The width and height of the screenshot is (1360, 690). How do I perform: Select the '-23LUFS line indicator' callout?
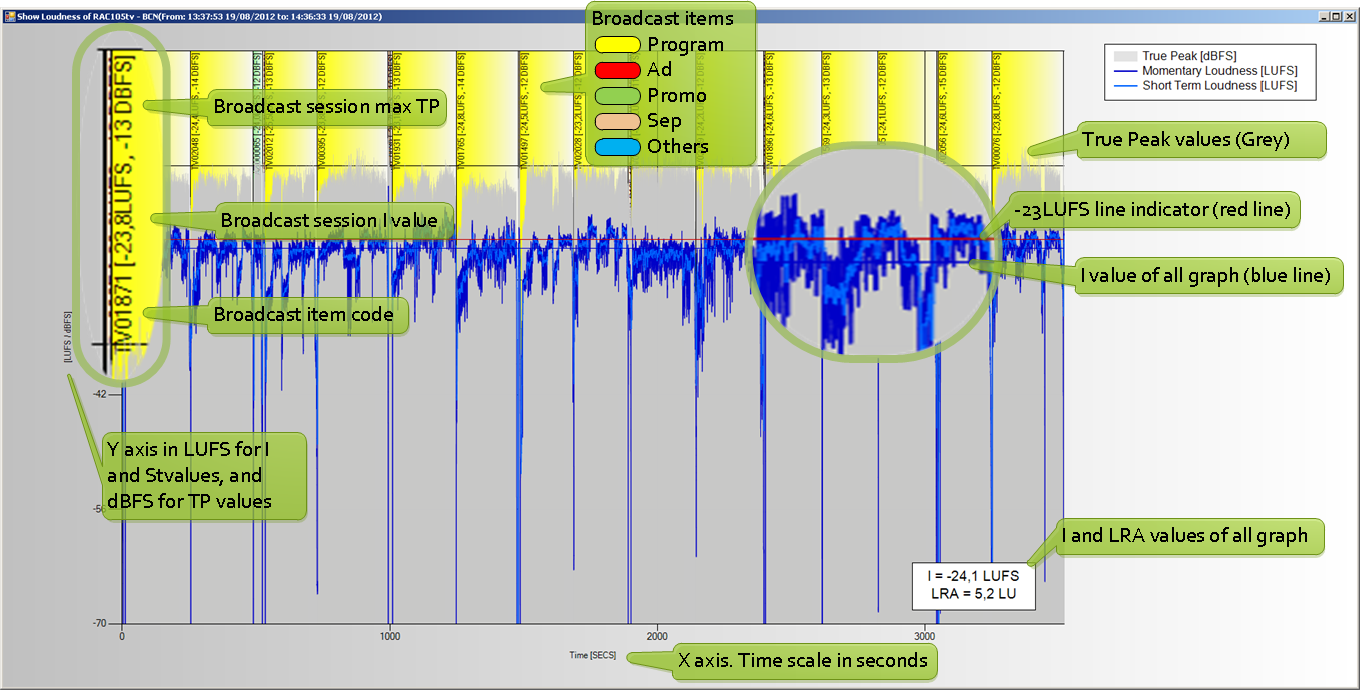pos(1156,209)
